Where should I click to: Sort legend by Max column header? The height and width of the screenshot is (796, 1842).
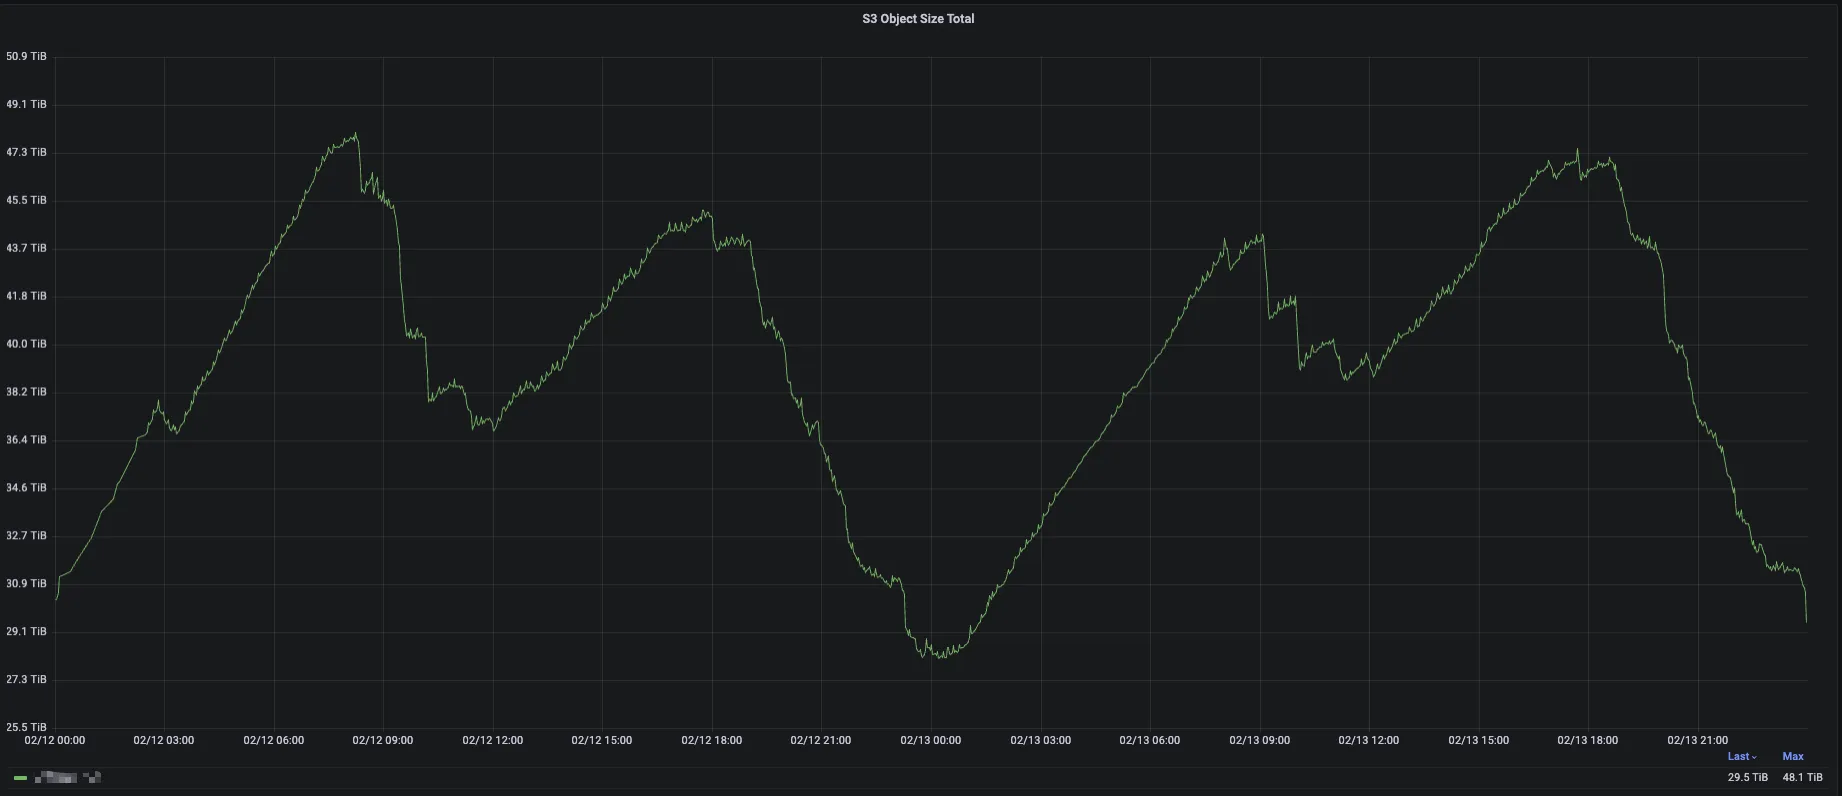[1793, 757]
